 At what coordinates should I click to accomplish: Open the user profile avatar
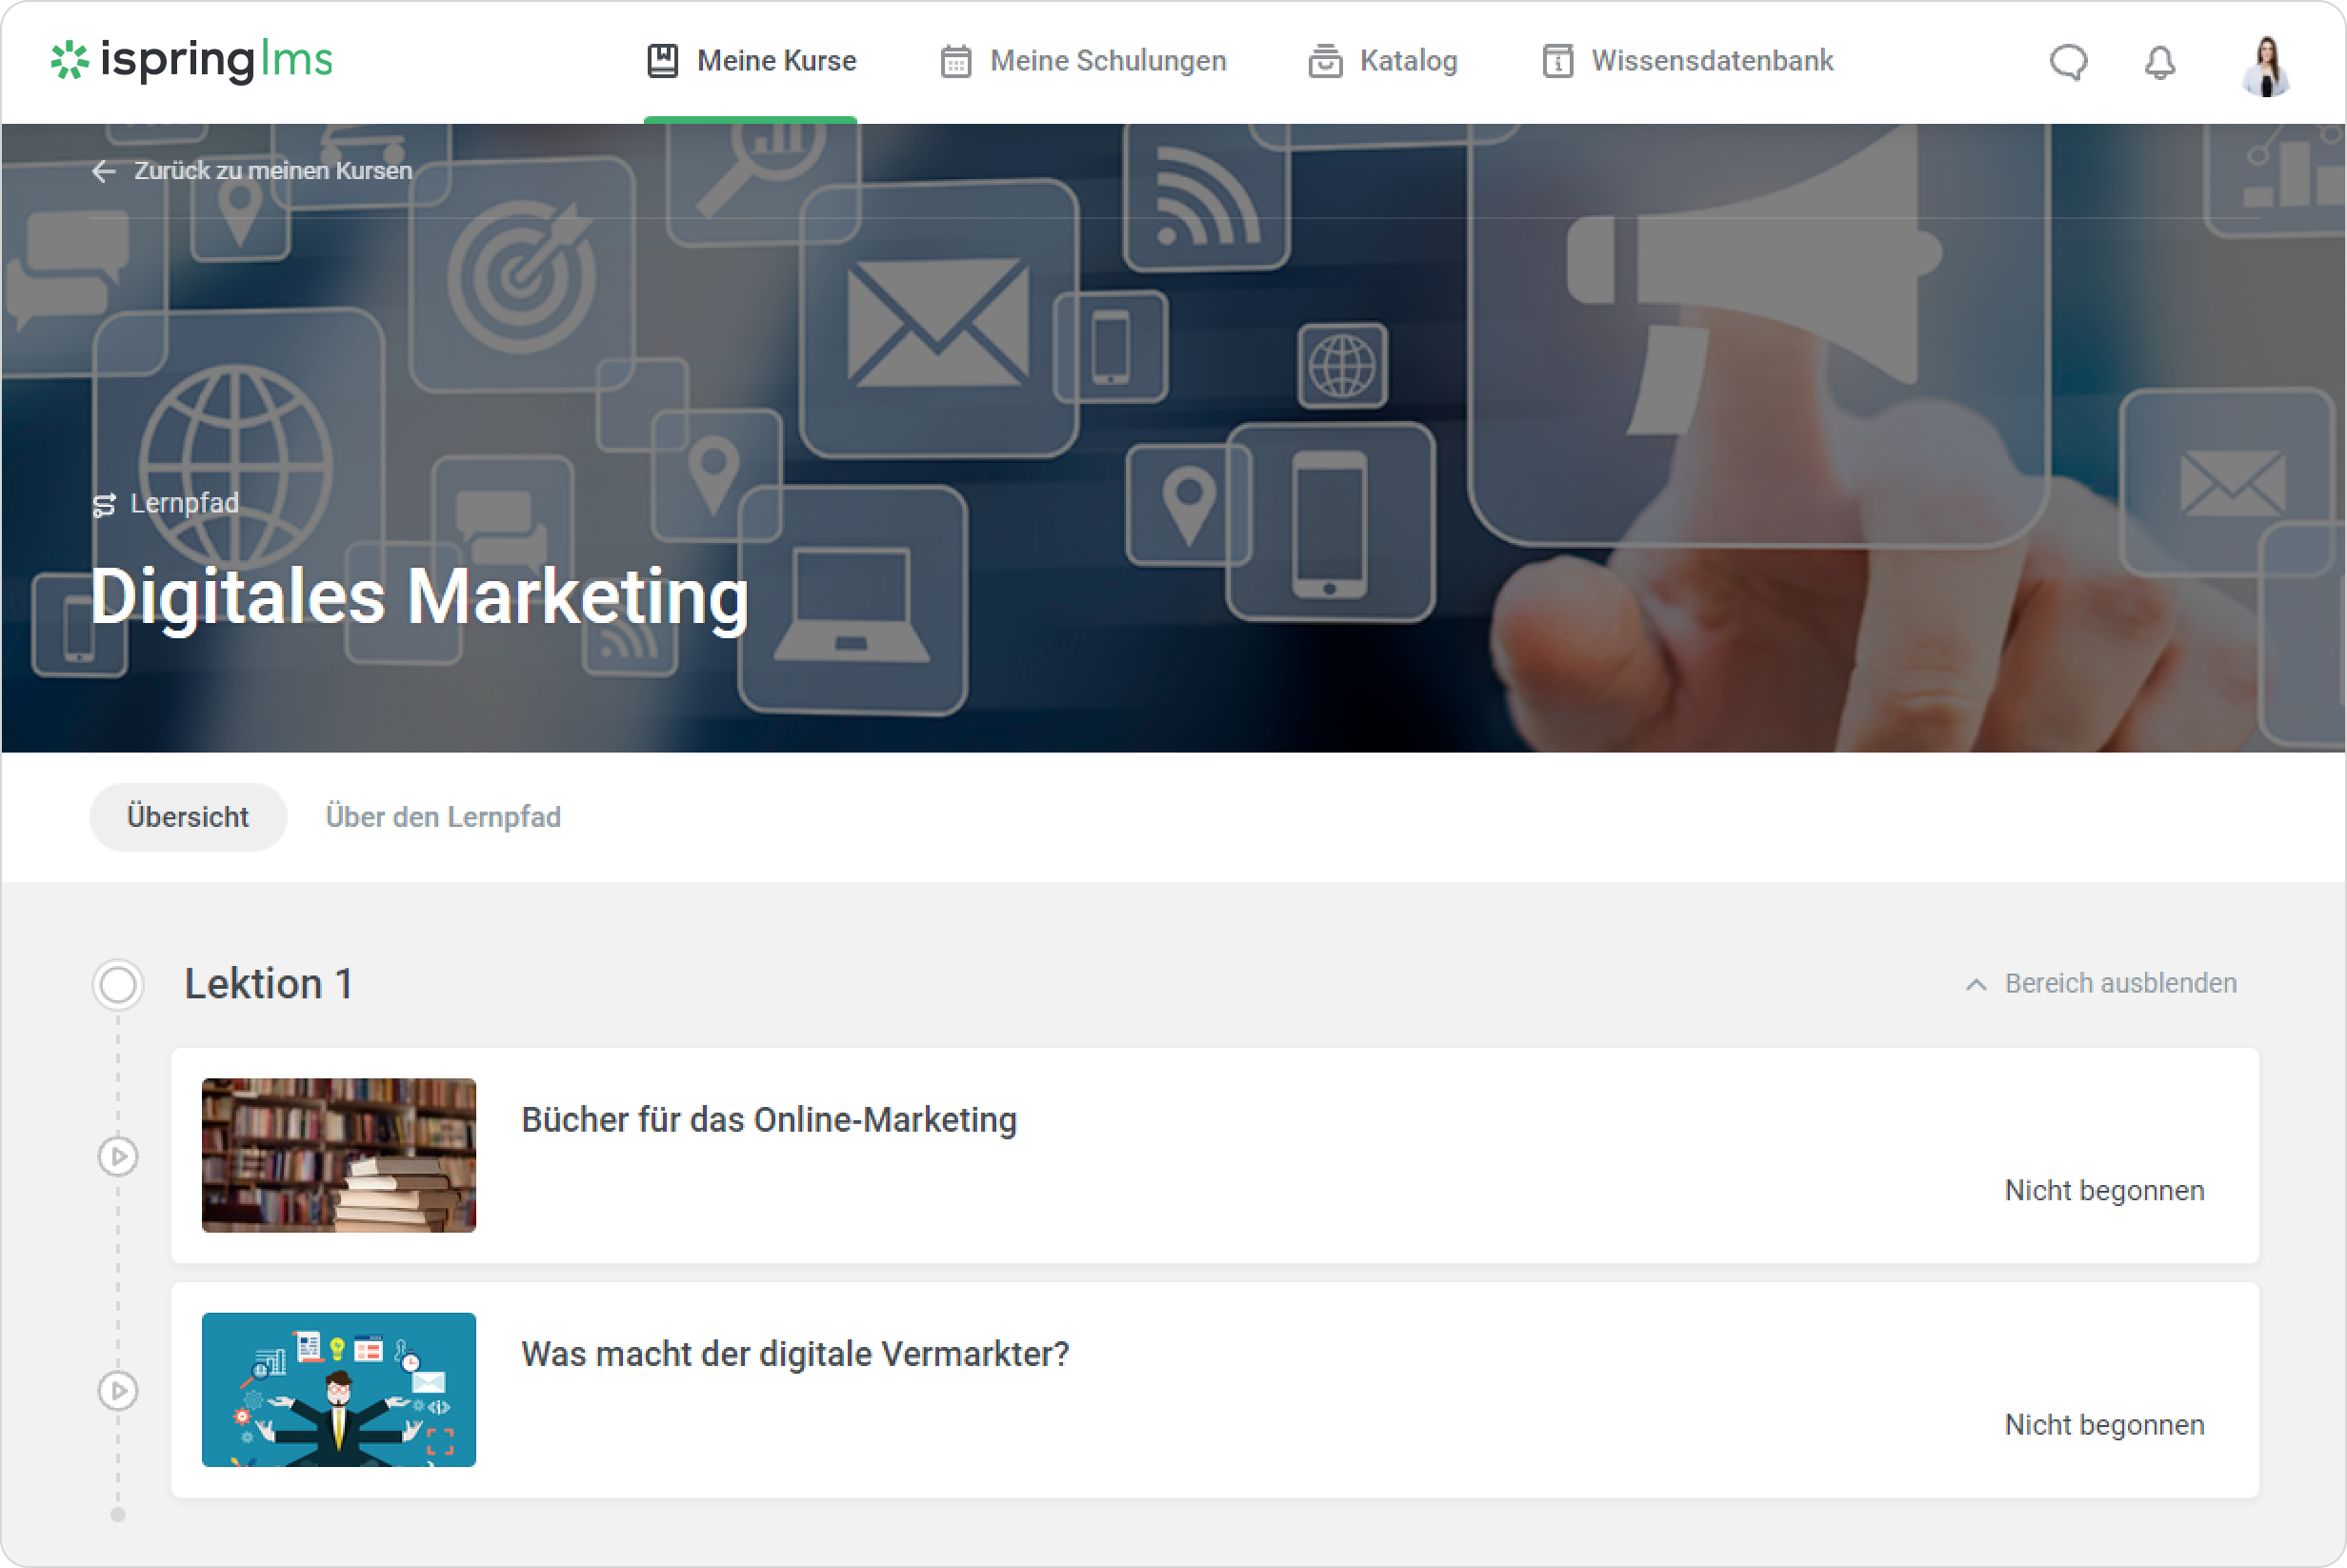(2266, 65)
